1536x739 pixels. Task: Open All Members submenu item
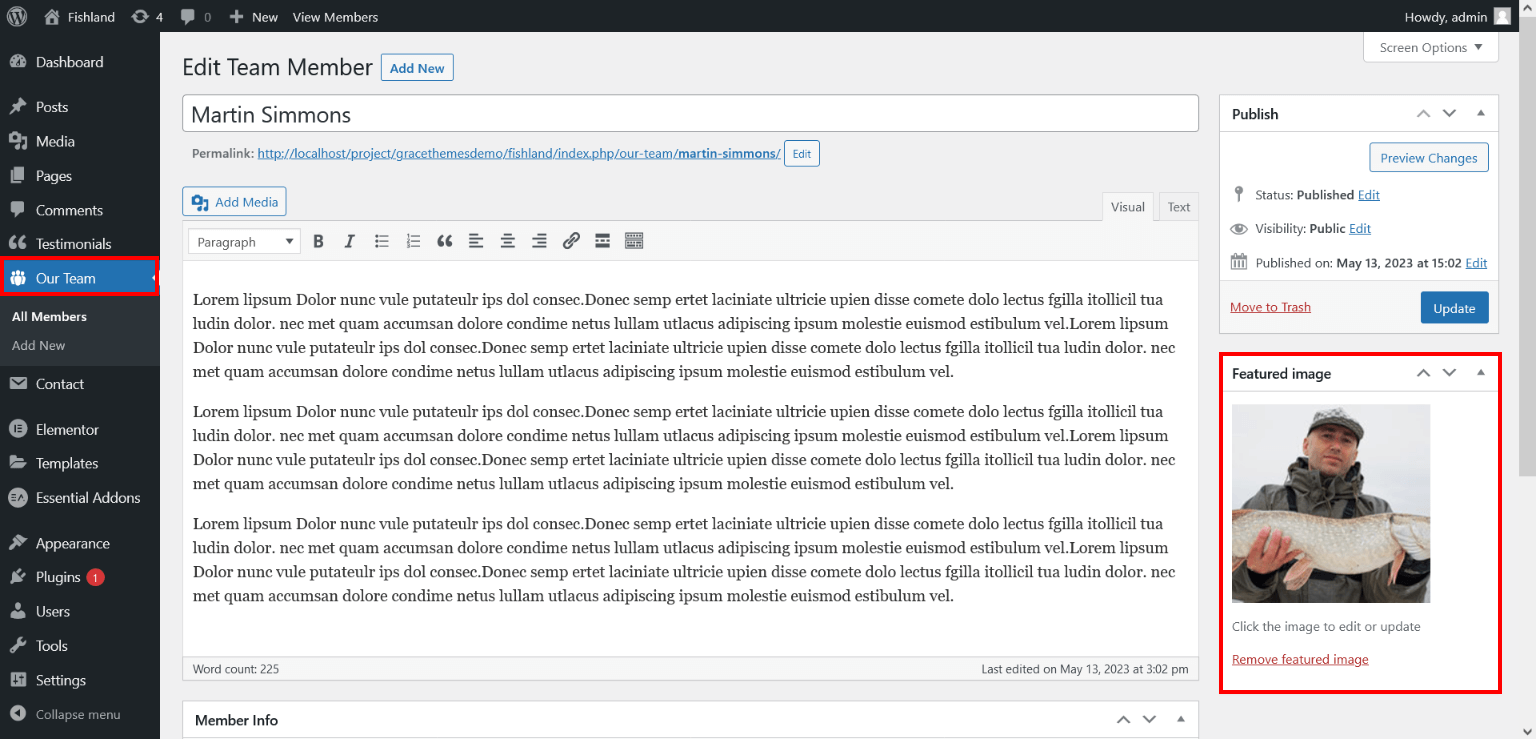click(x=49, y=316)
